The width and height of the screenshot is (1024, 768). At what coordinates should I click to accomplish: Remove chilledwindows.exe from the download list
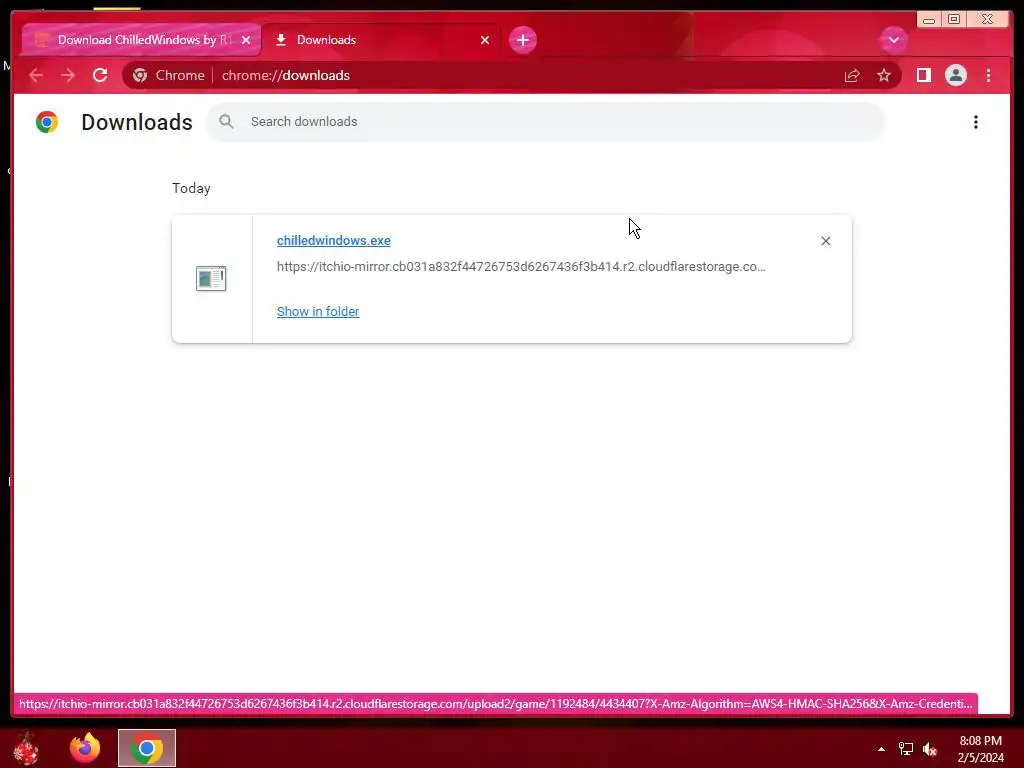coord(825,241)
